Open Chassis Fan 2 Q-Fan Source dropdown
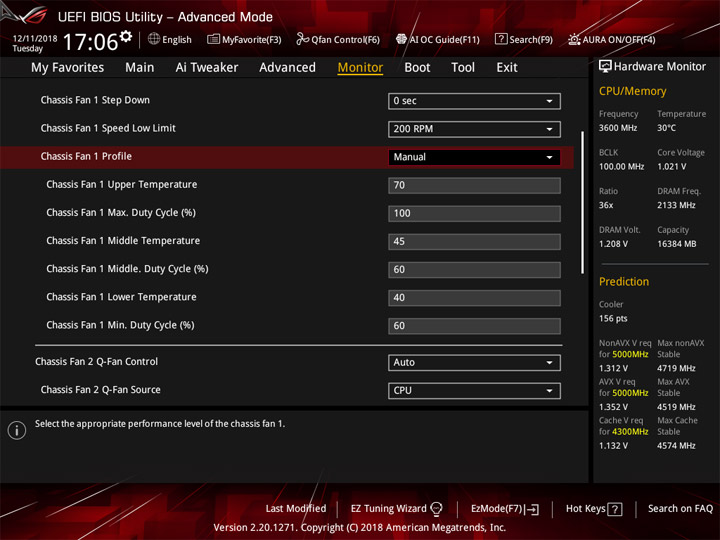 (474, 390)
